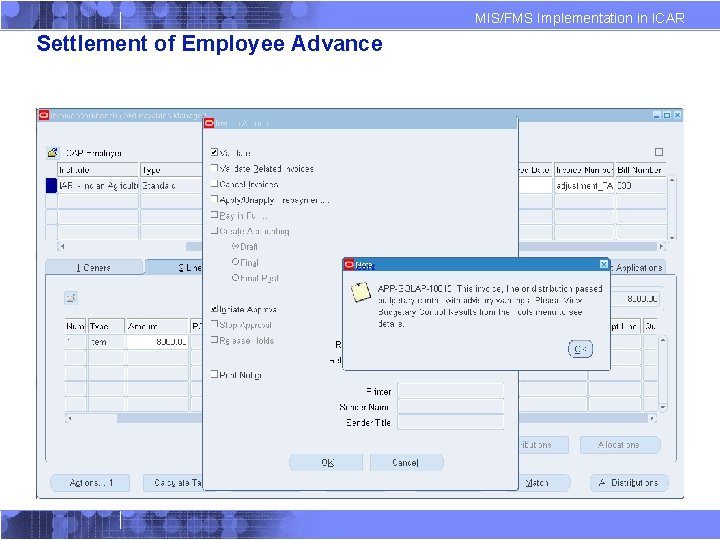Click the folder edit icon beside ICAR Employee

tap(53, 152)
